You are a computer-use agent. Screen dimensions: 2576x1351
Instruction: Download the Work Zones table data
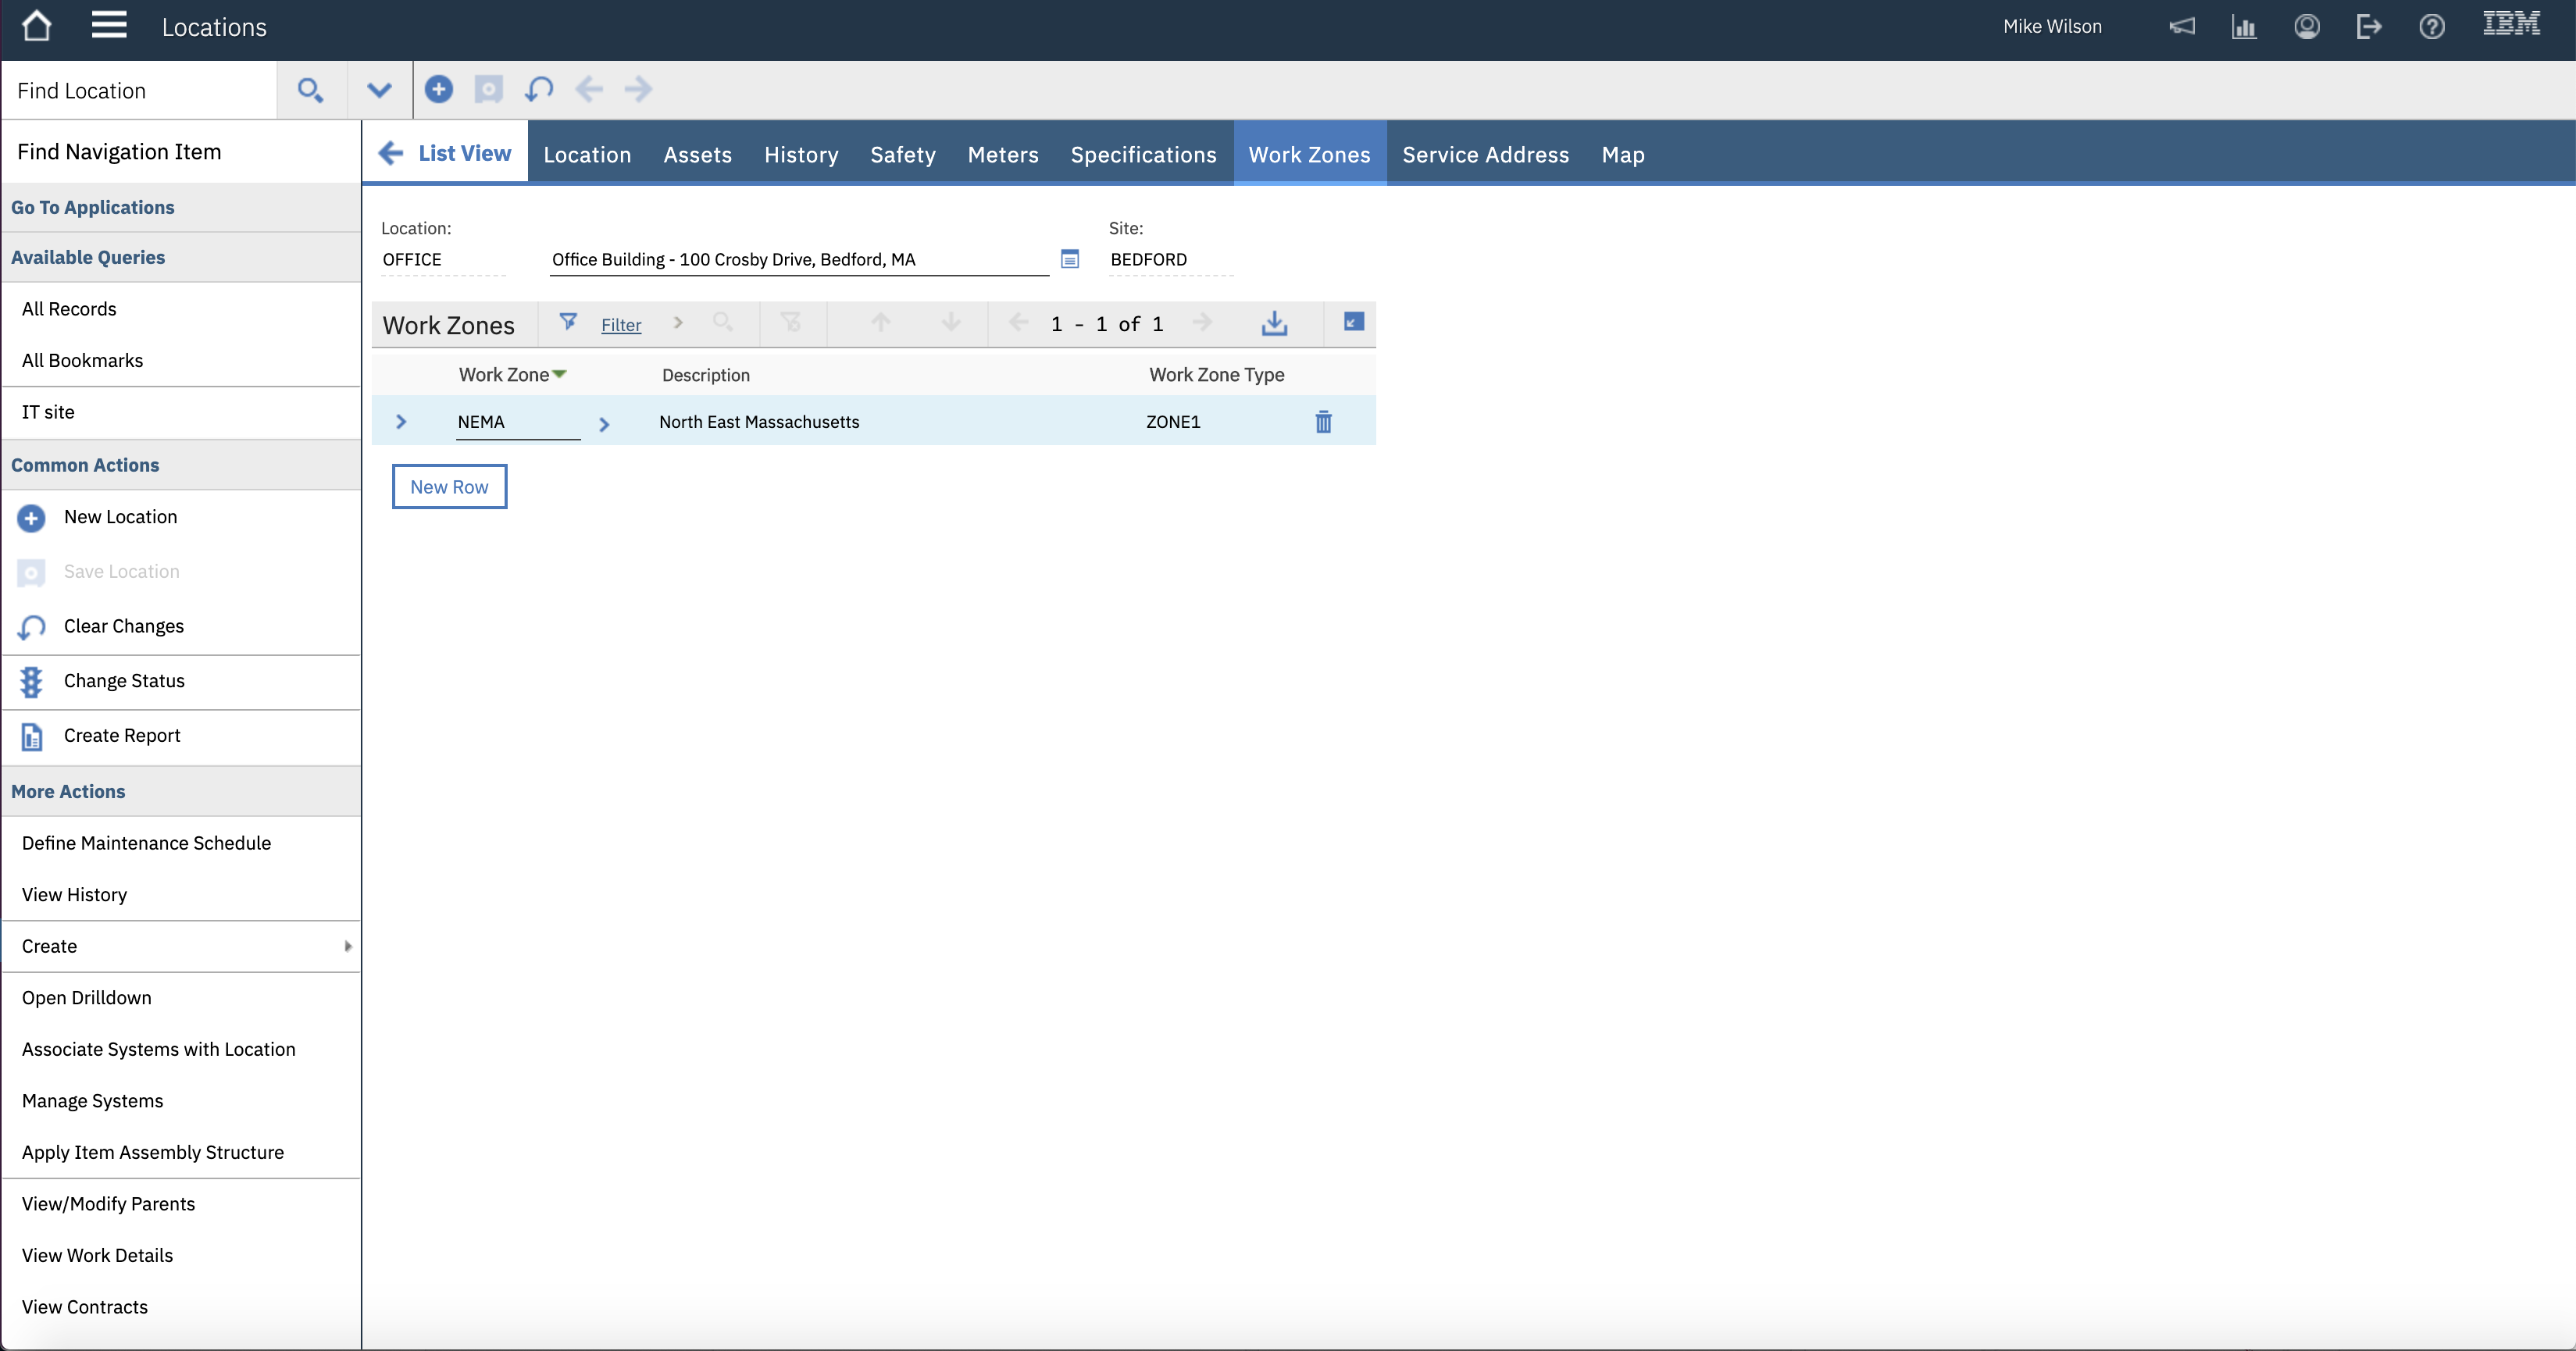tap(1274, 323)
